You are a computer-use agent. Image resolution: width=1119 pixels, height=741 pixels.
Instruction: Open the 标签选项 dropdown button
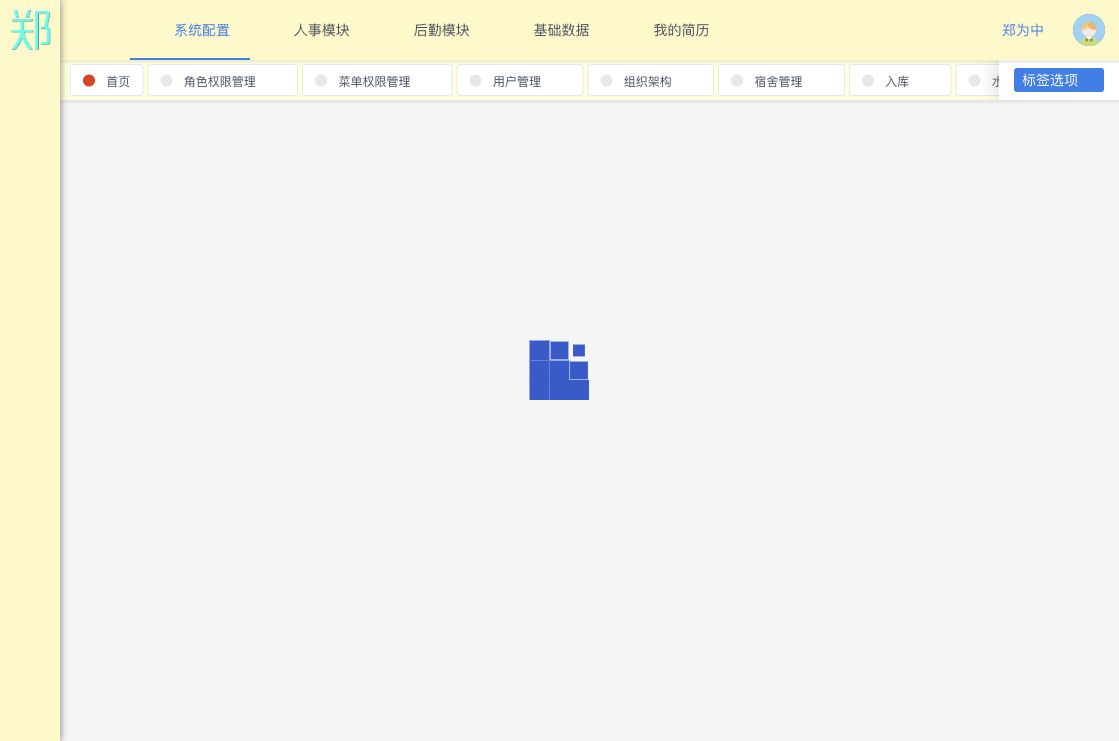[1058, 80]
